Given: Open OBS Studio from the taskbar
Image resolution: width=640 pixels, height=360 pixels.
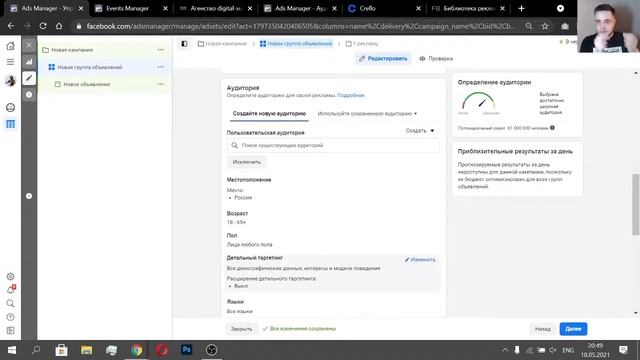Looking at the screenshot, I should (211, 350).
